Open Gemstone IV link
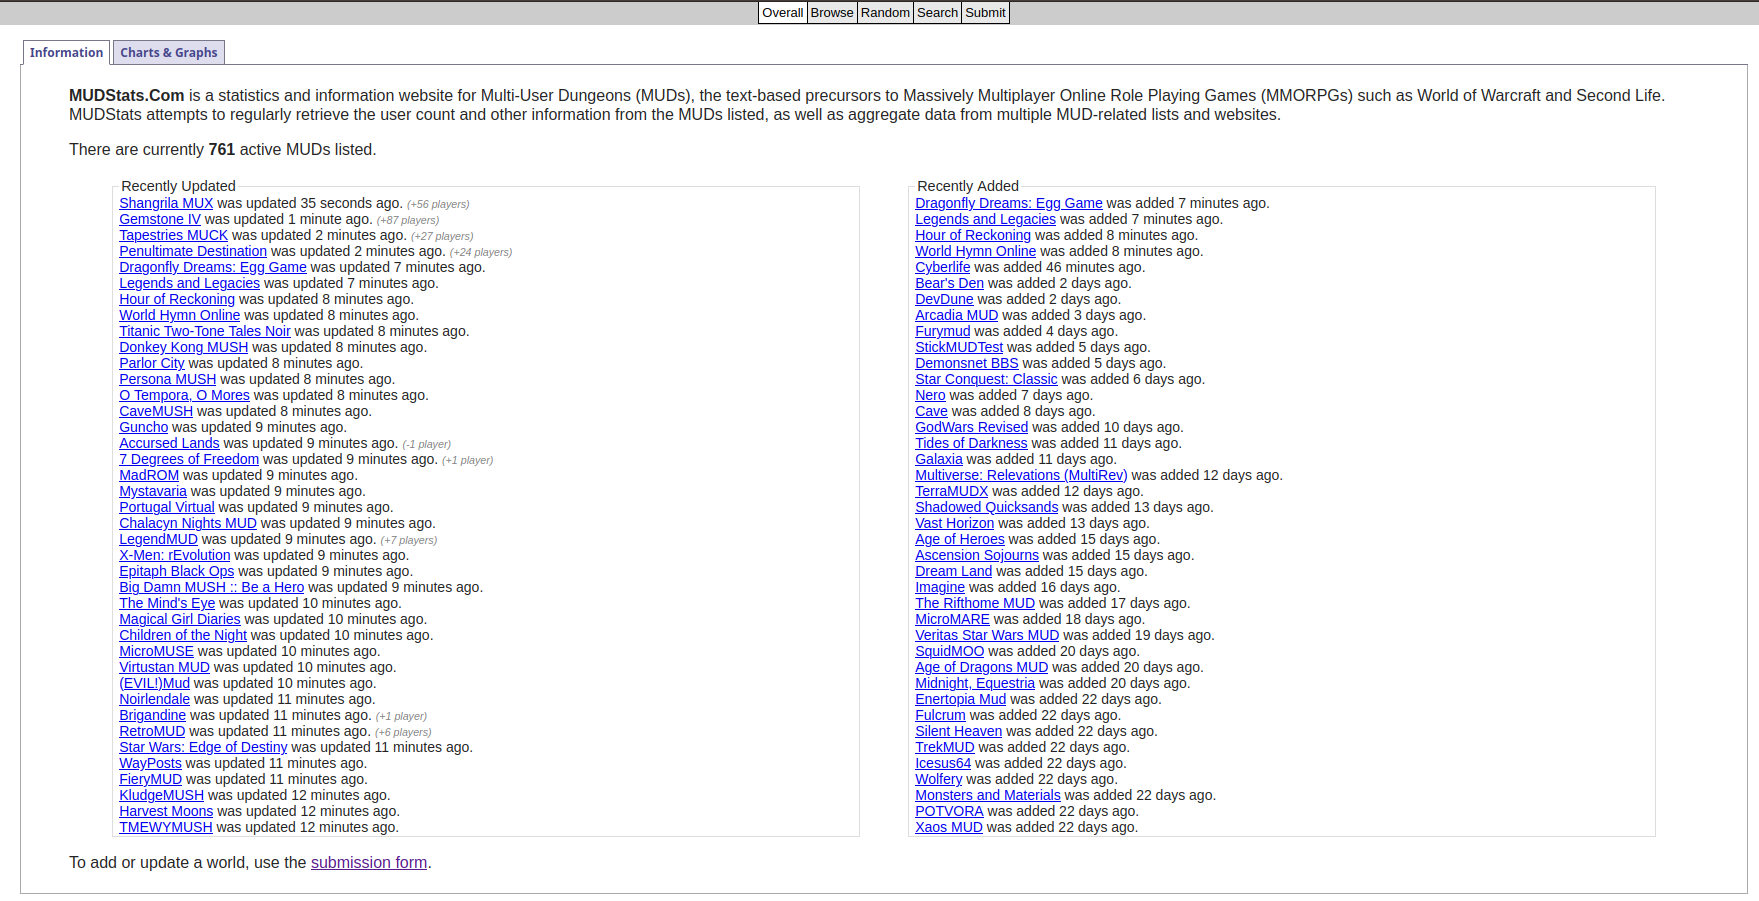The height and width of the screenshot is (901, 1759). click(160, 219)
